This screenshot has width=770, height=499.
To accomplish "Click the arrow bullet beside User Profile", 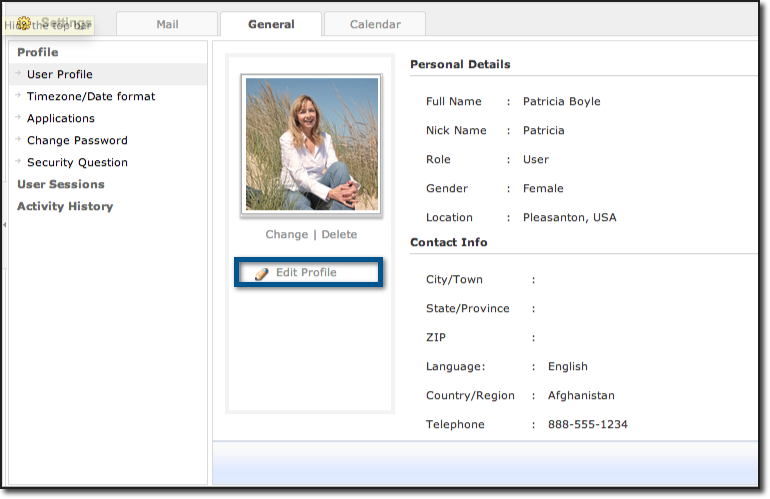I will 18,74.
